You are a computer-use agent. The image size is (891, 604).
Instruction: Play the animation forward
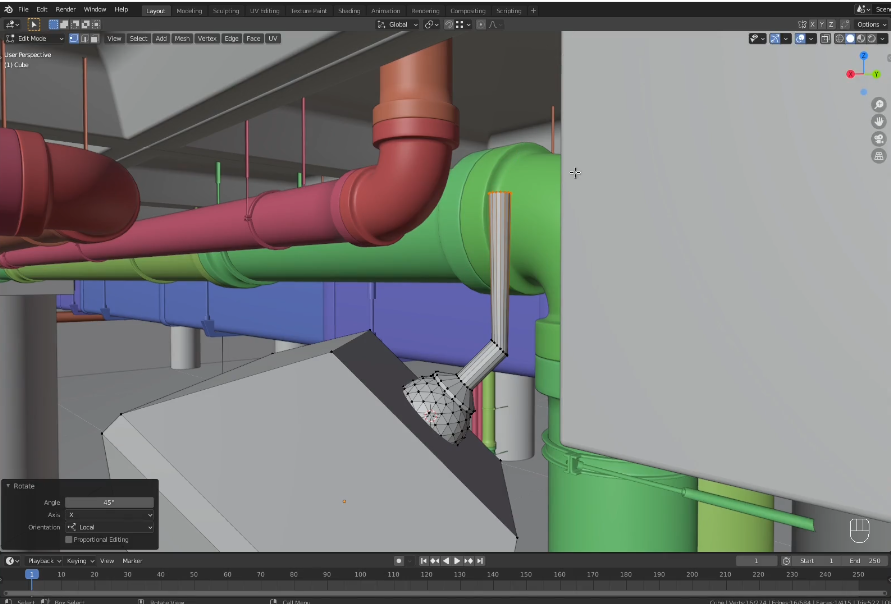(x=457, y=561)
